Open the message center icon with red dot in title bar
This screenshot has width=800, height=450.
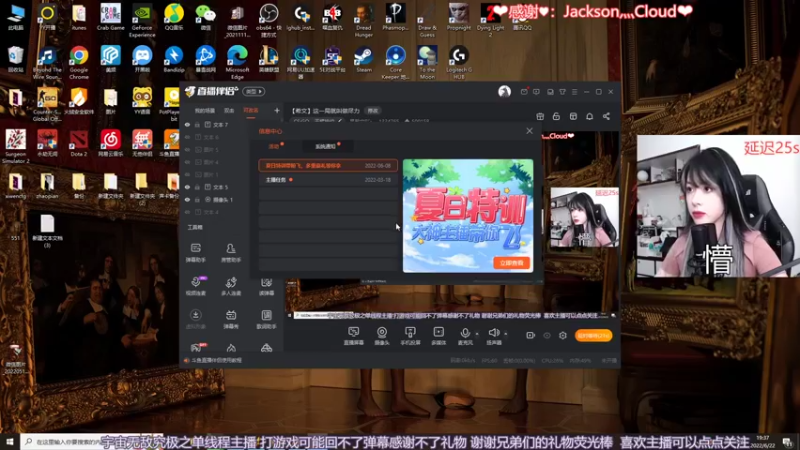pyautogui.click(x=524, y=92)
